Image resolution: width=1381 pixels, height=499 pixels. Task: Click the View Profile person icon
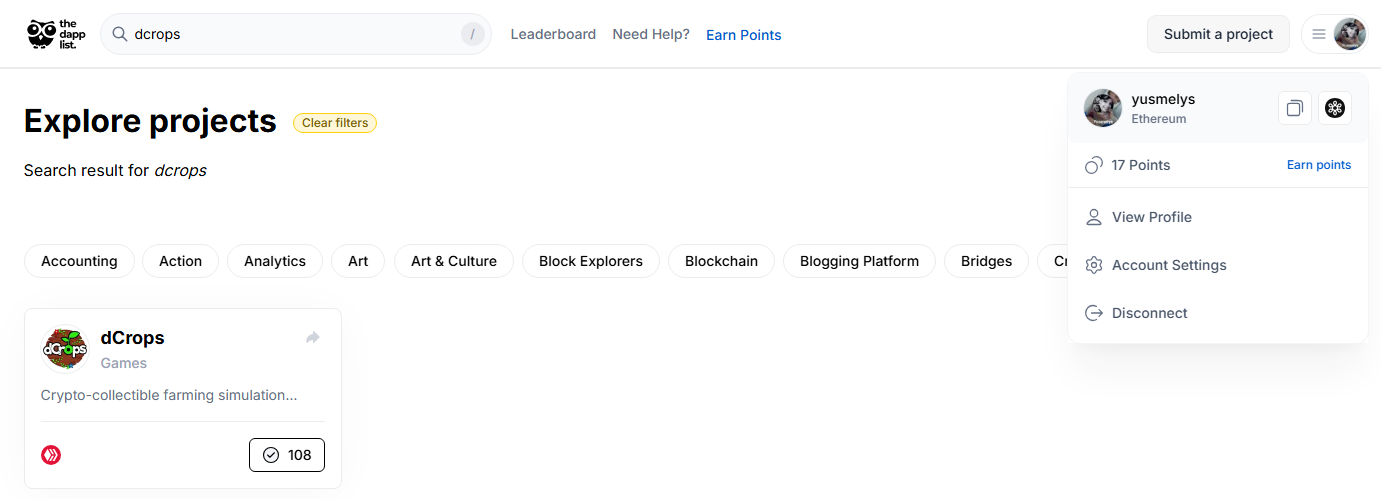tap(1094, 217)
